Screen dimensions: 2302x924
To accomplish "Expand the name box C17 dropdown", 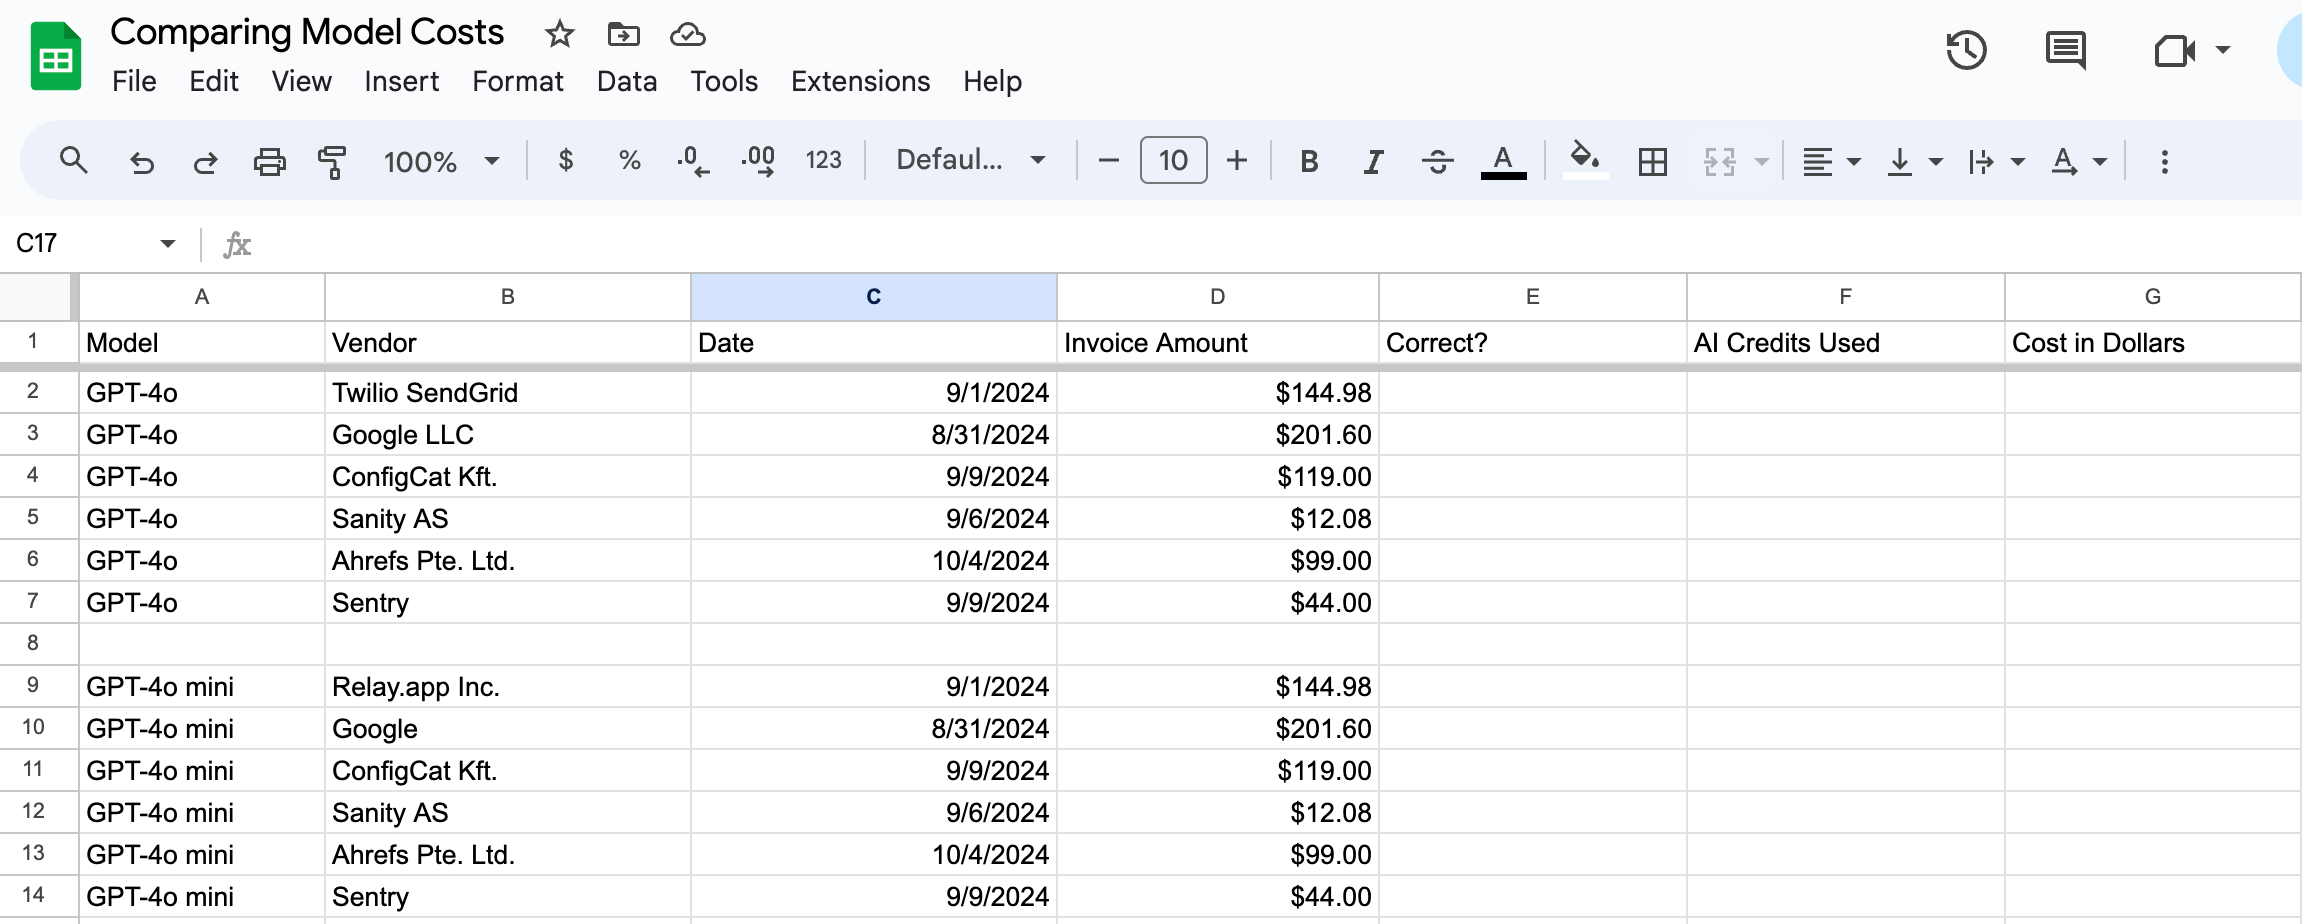I will click(167, 243).
